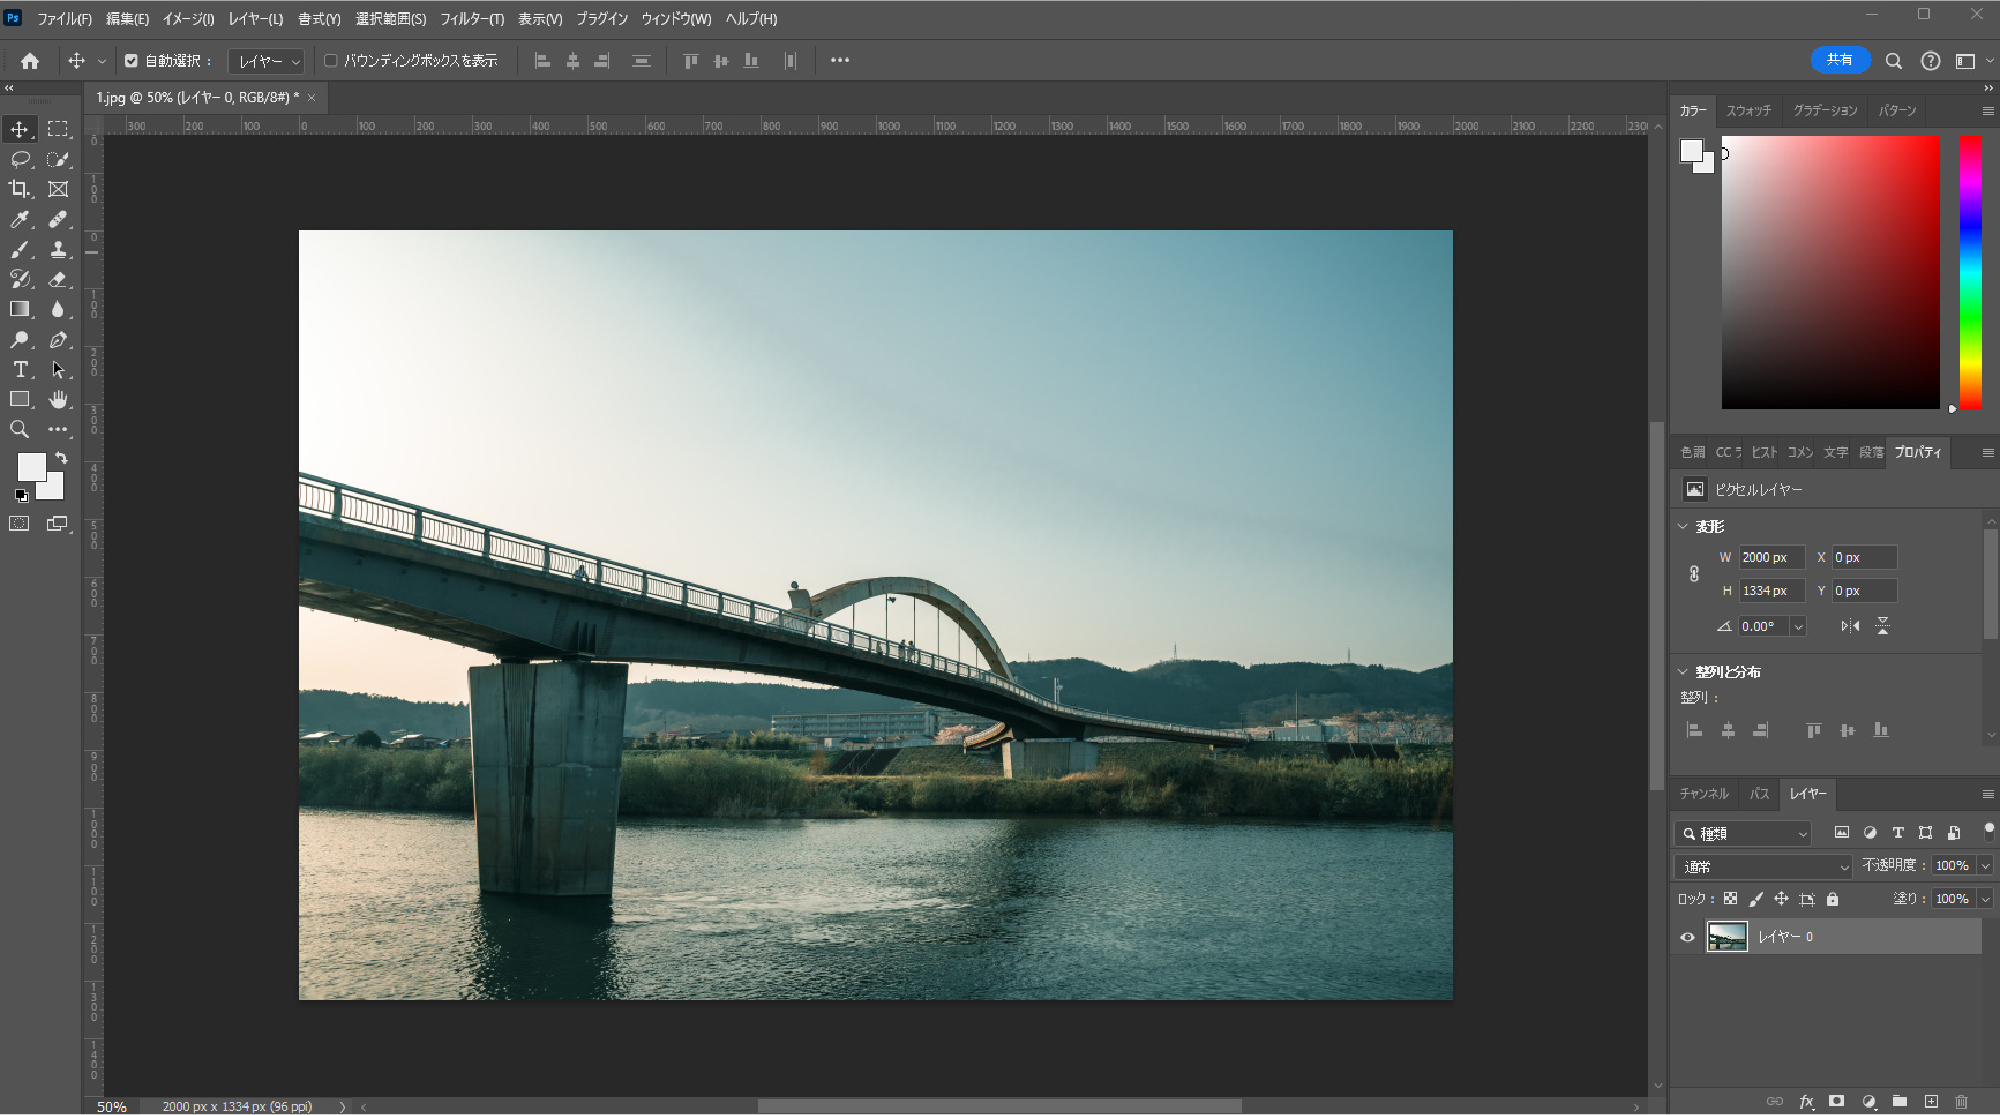Toggle layer filter on/off switch
The image size is (2000, 1115).
(x=1989, y=830)
